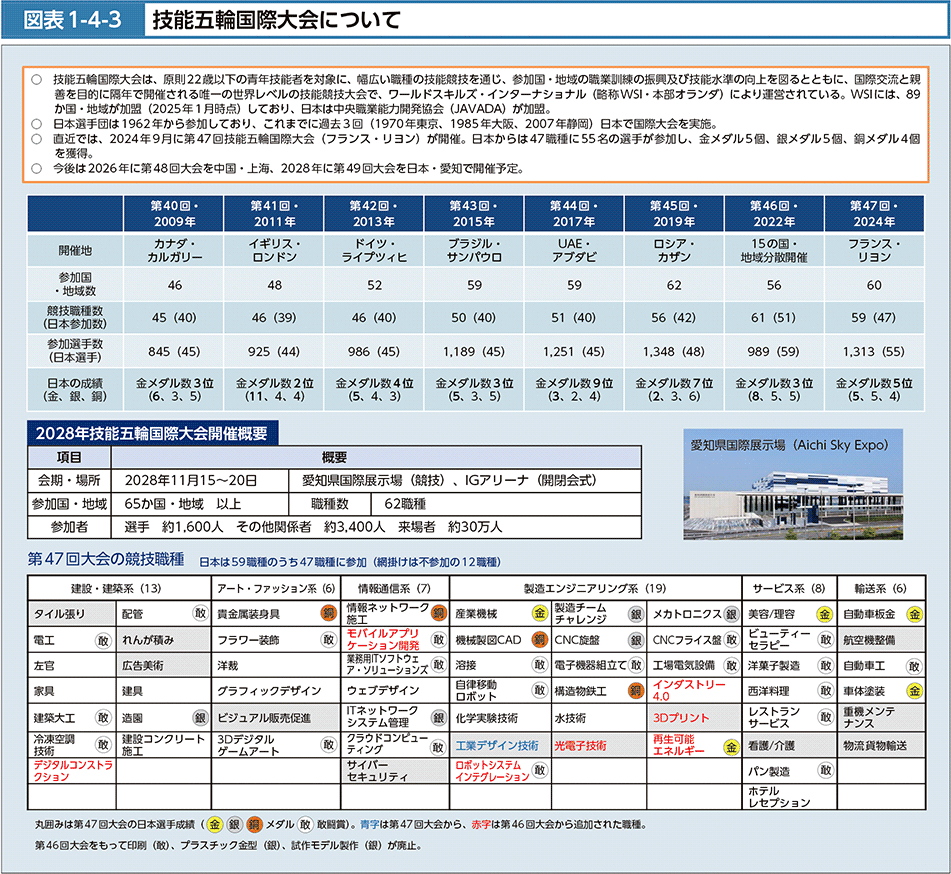Click the silver medal beside 造園
The width and height of the screenshot is (951, 874).
200,718
